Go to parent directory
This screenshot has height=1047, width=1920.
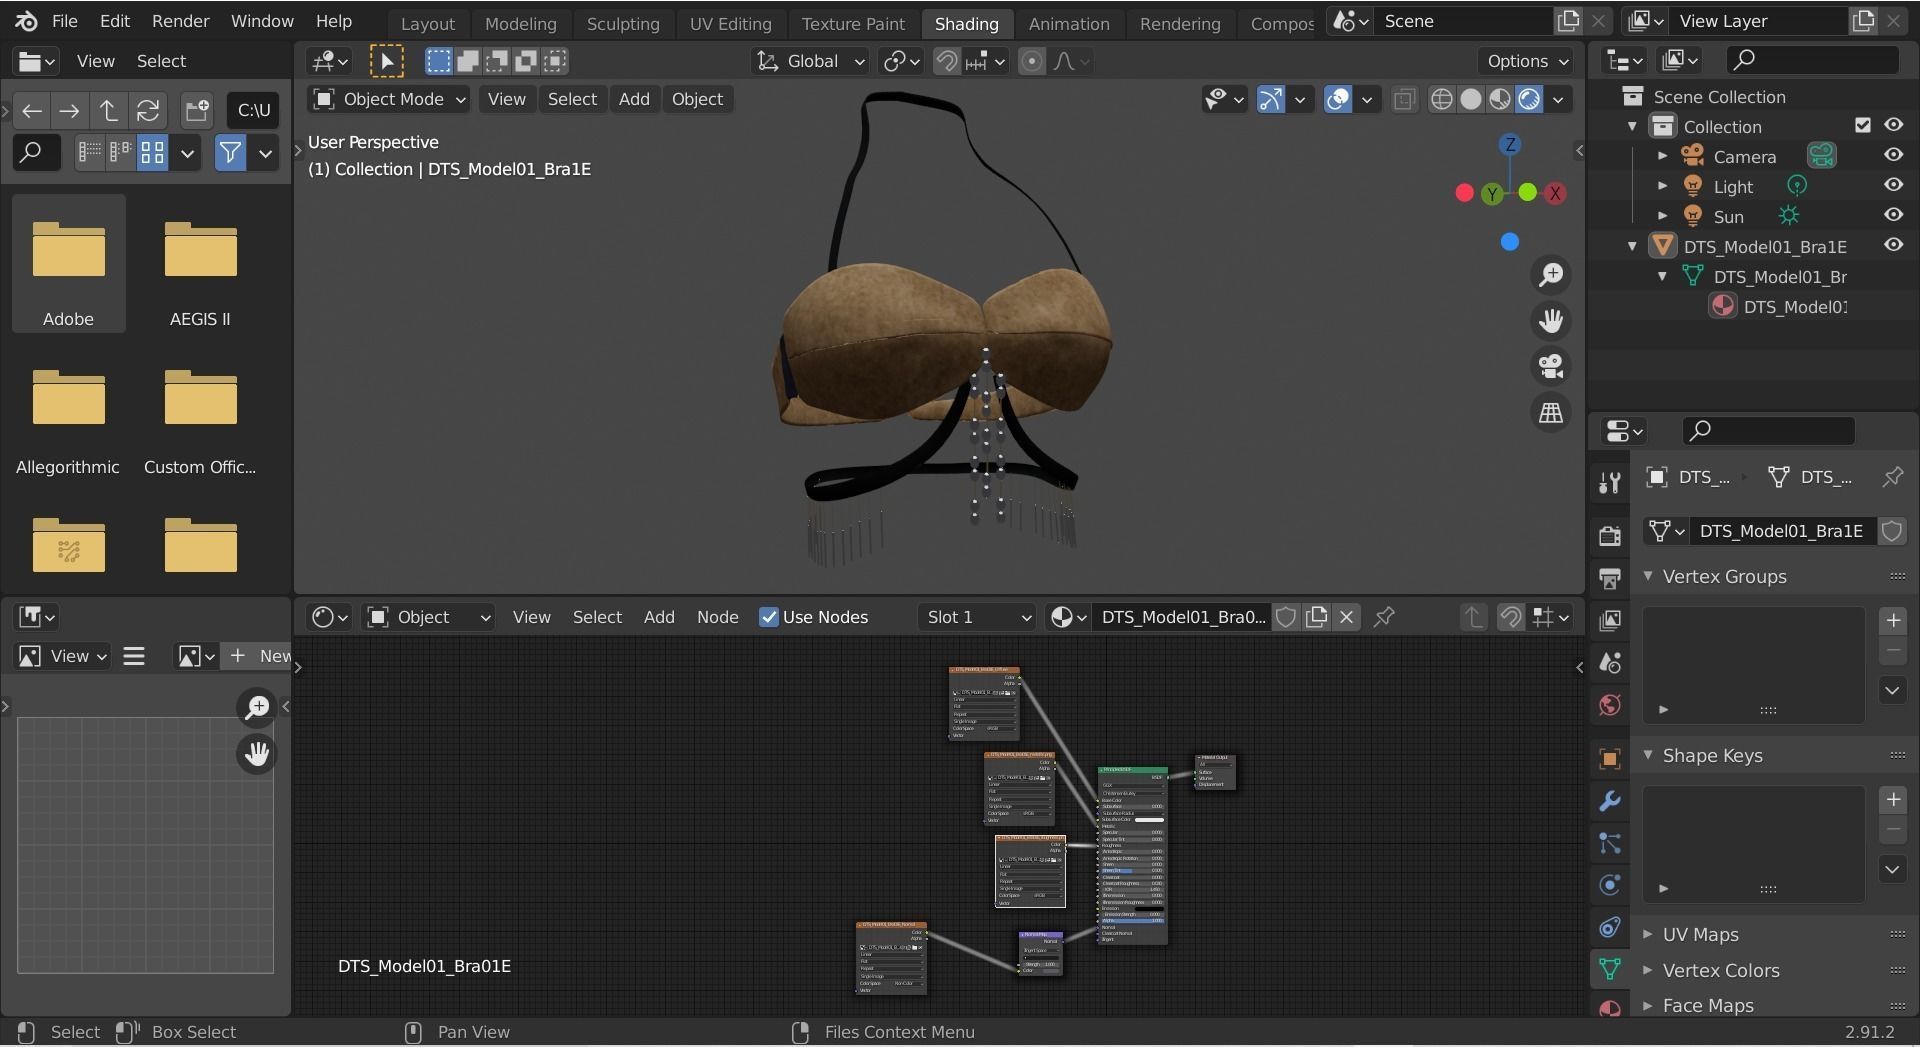108,110
